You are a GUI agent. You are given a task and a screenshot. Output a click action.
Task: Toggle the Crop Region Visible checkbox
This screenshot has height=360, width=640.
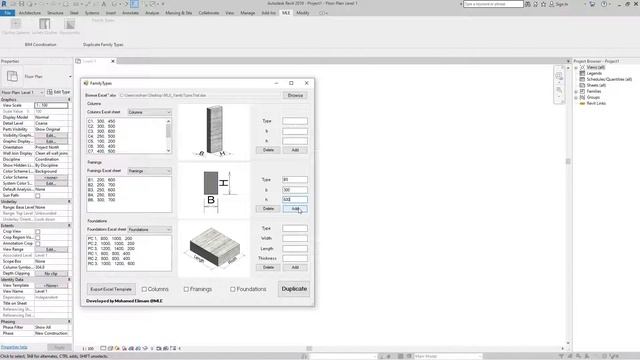pyautogui.click(x=38, y=238)
